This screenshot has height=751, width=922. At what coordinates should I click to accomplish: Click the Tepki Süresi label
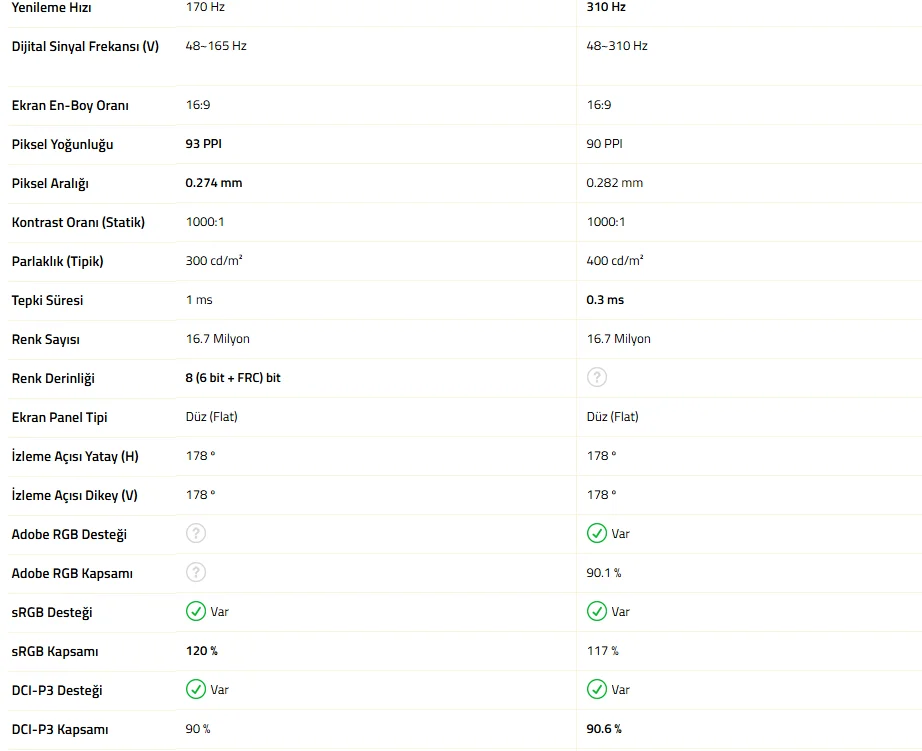(47, 300)
